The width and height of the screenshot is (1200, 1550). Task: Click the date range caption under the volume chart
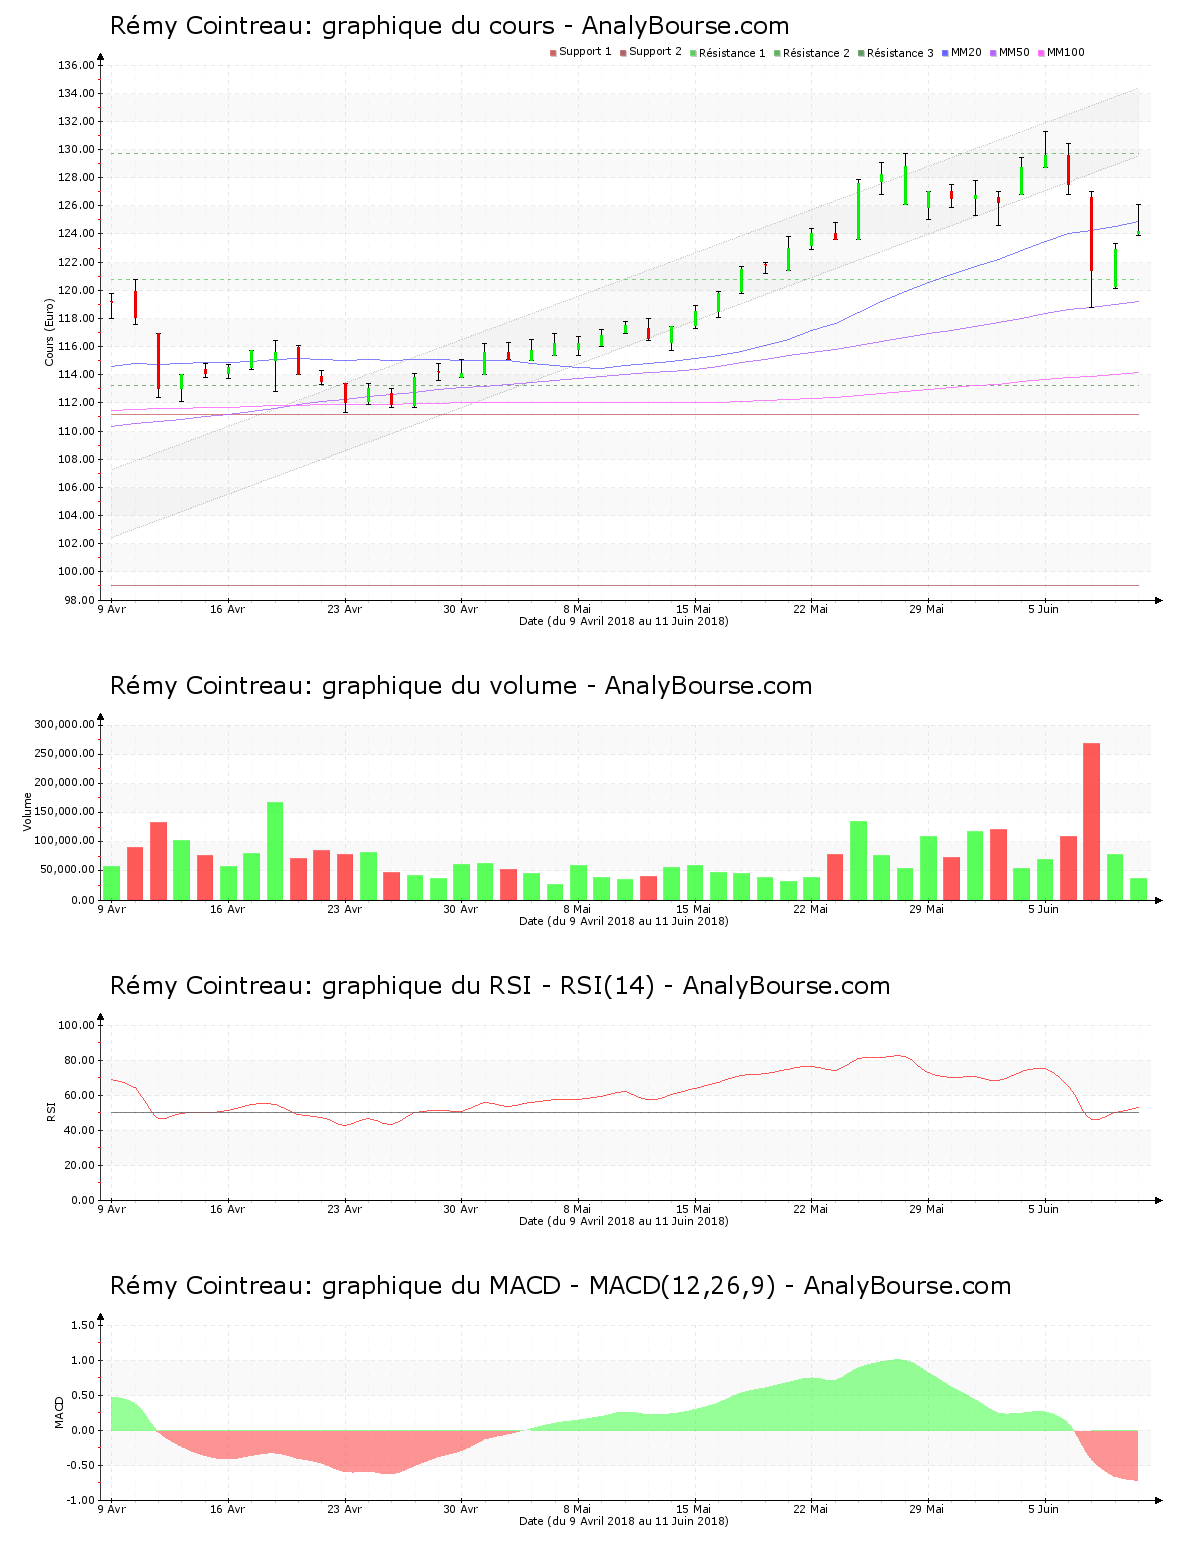[x=624, y=921]
